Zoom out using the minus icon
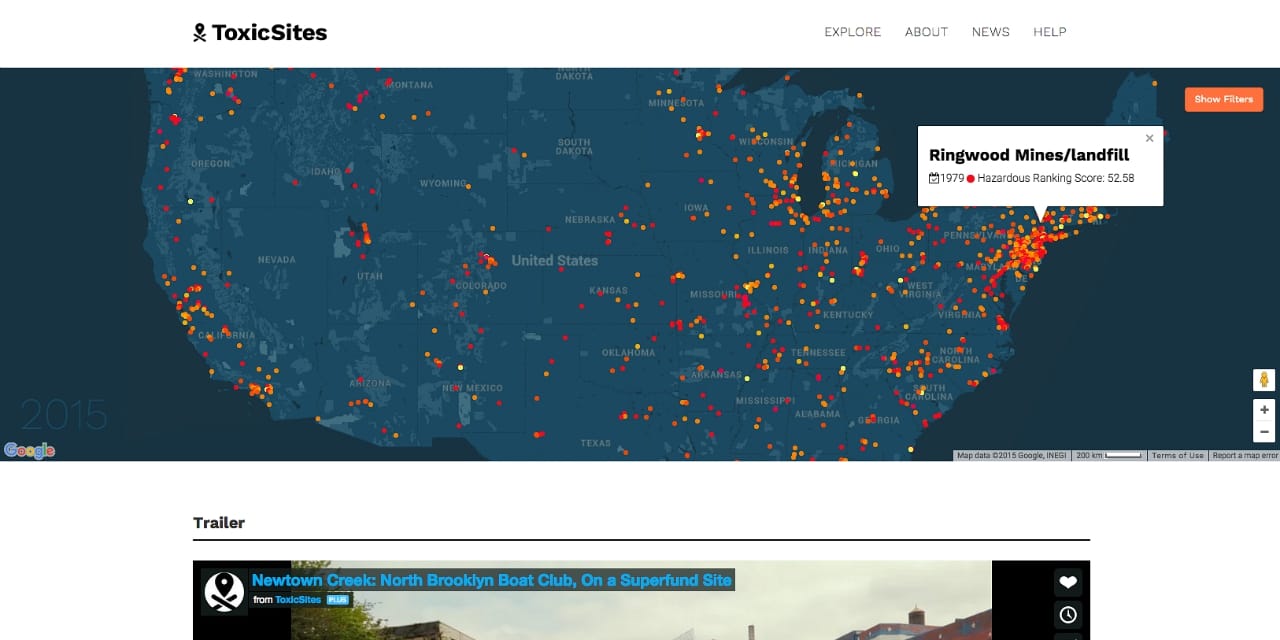 tap(1262, 432)
